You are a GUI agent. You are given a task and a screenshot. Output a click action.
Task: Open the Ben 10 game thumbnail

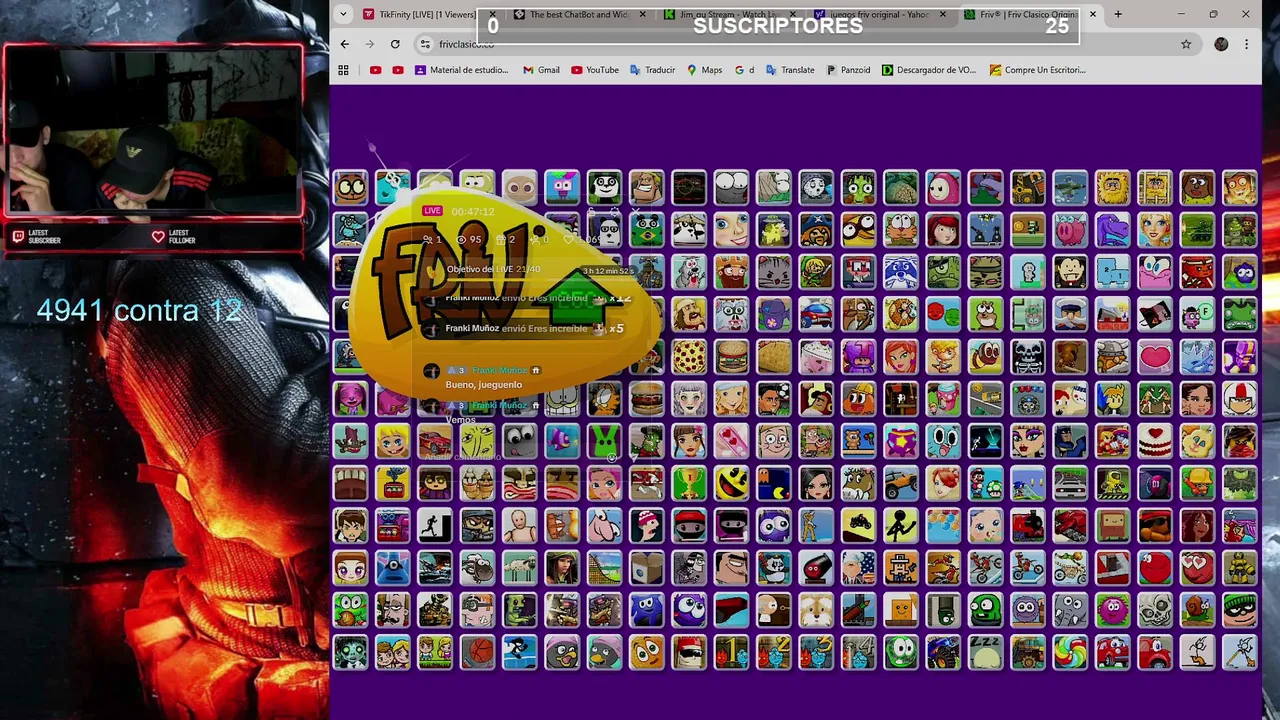(351, 524)
